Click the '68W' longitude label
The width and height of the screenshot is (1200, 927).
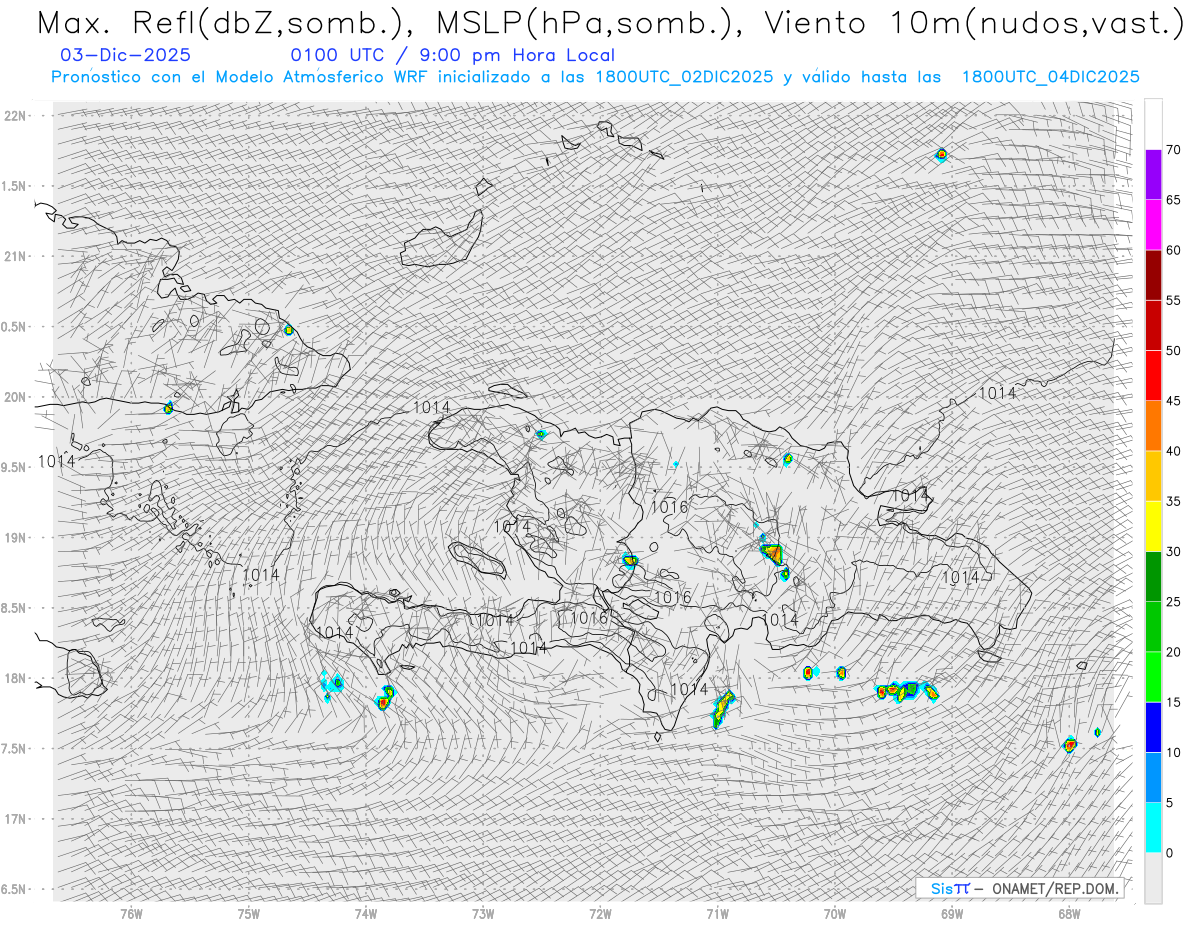coord(1069,913)
